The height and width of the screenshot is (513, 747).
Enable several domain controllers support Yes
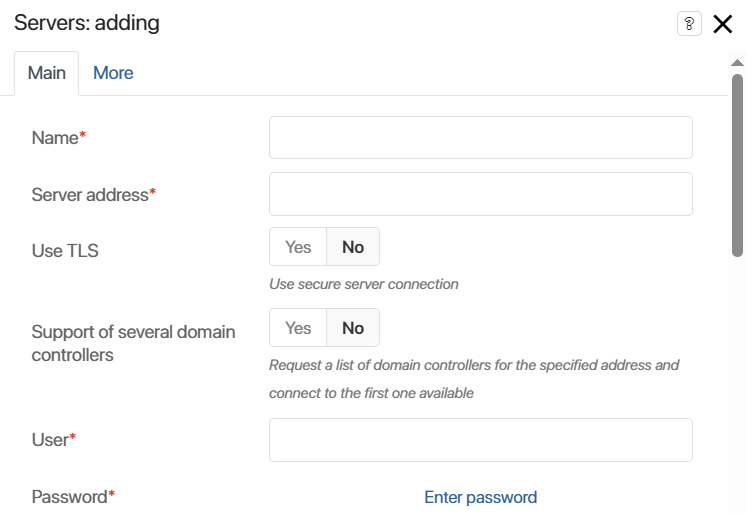(x=298, y=328)
